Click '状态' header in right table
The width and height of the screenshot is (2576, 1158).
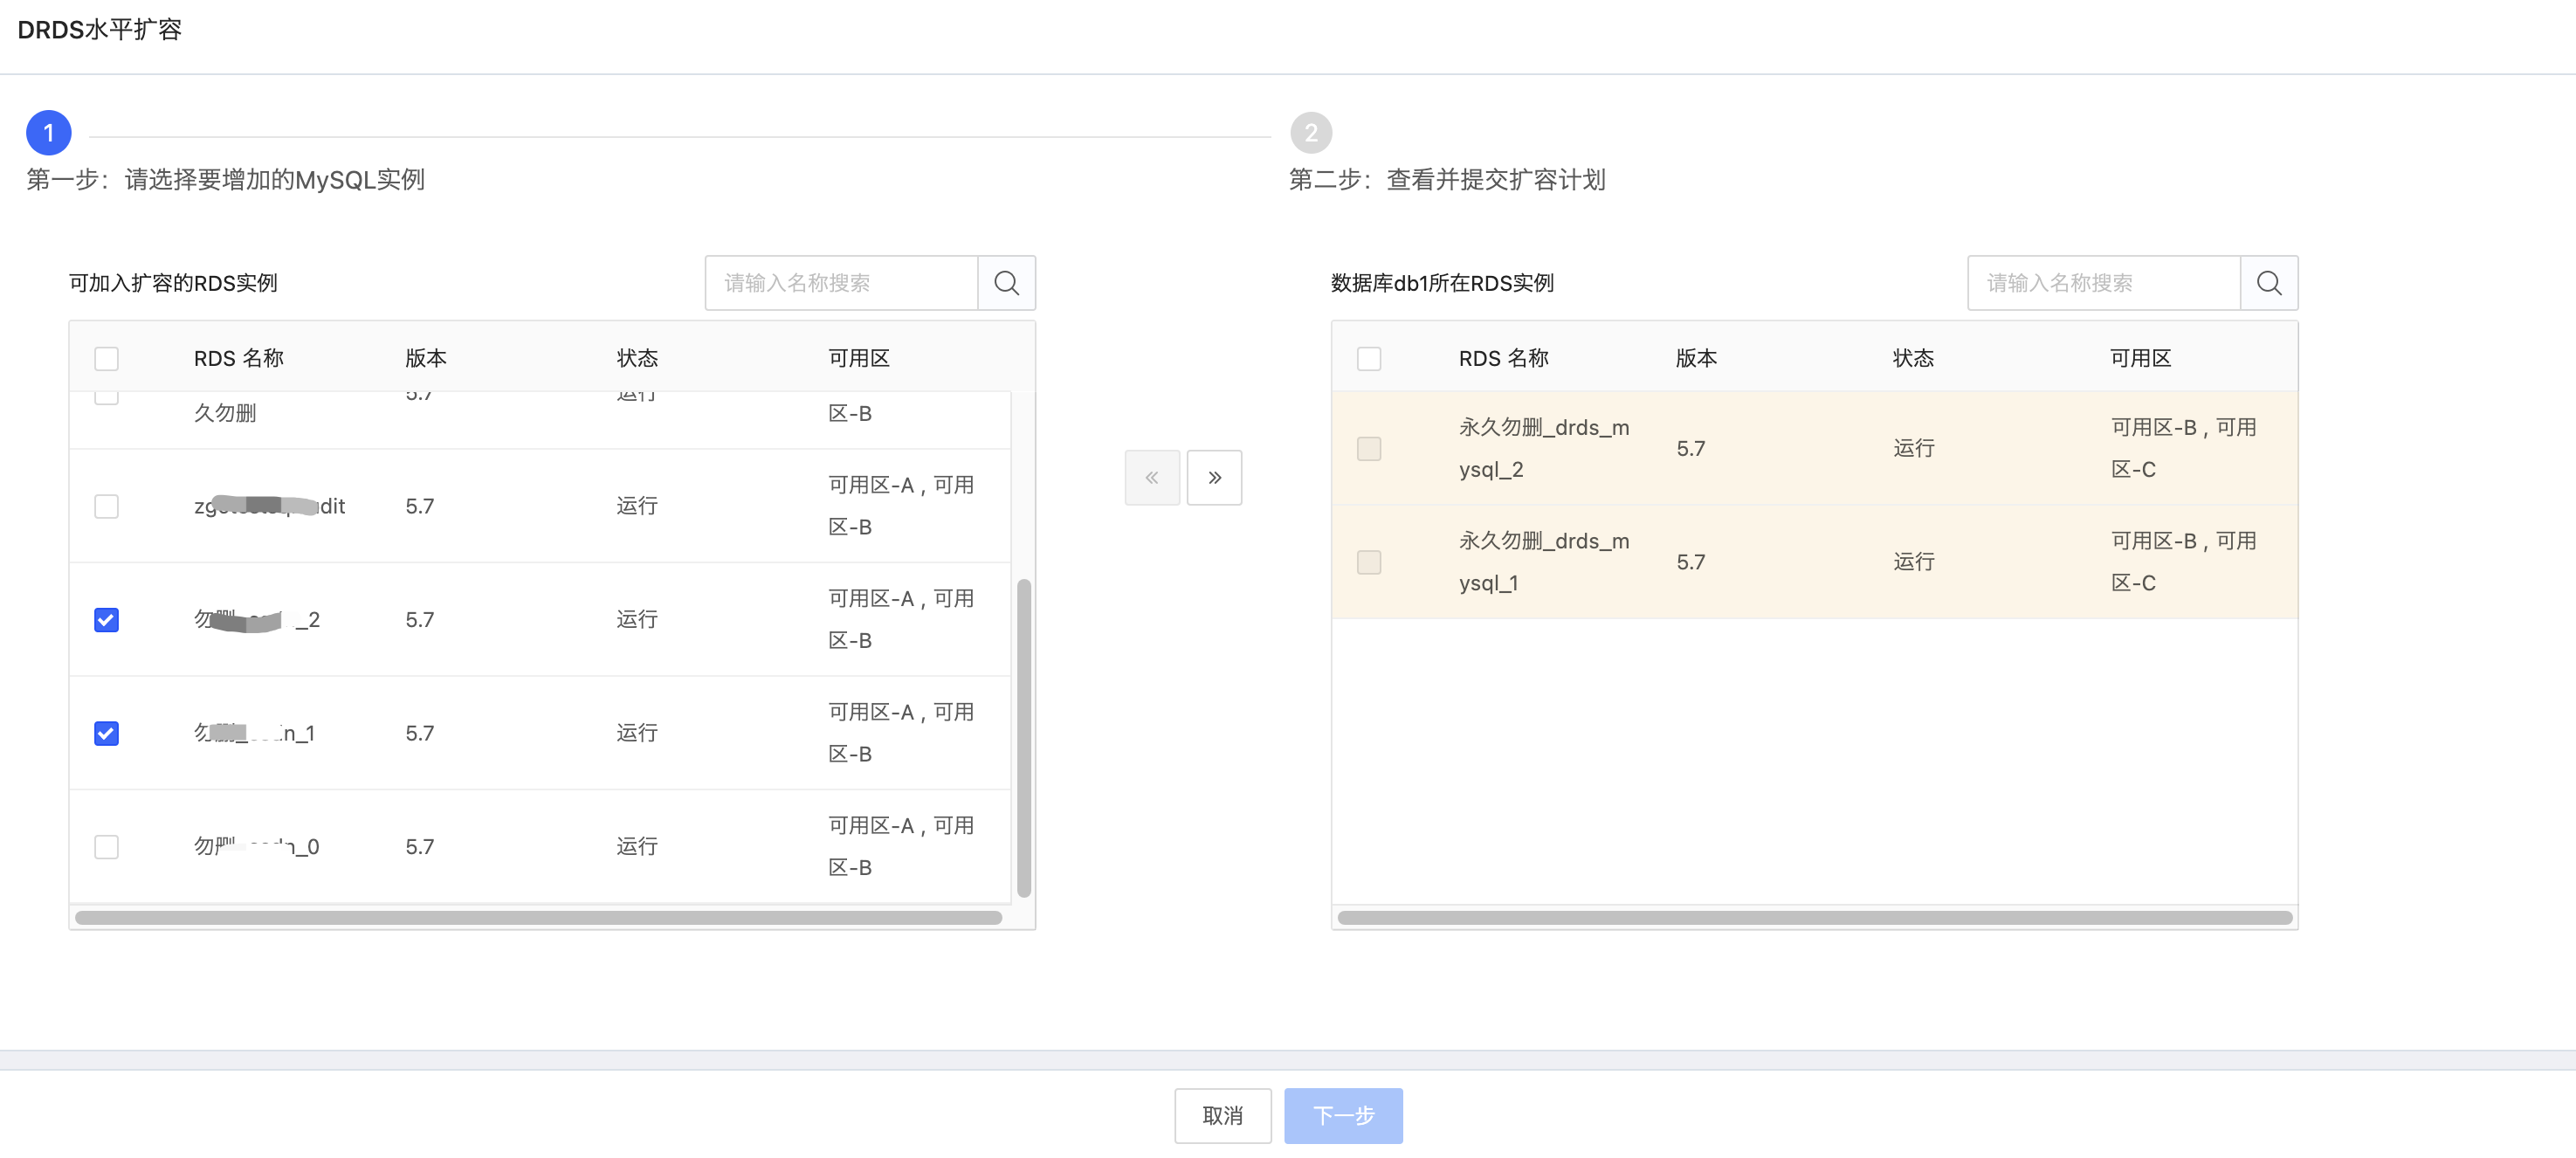pyautogui.click(x=1913, y=359)
